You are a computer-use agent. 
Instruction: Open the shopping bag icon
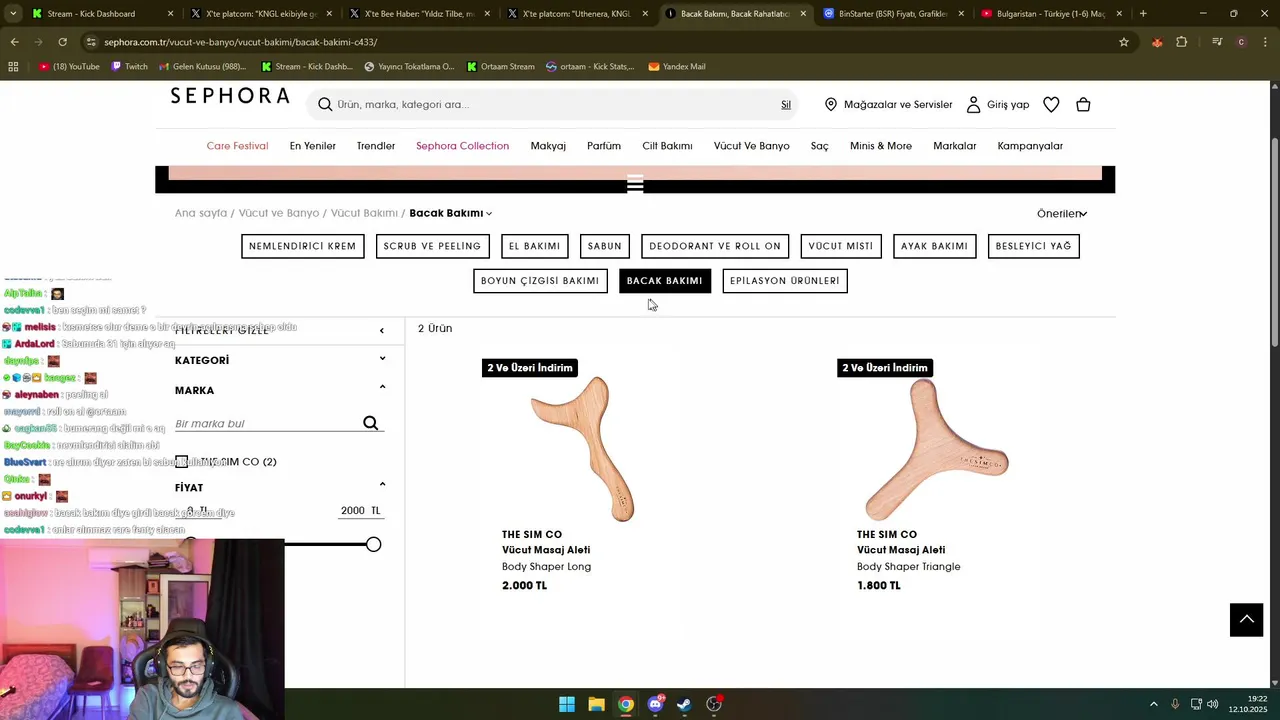tap(1083, 104)
